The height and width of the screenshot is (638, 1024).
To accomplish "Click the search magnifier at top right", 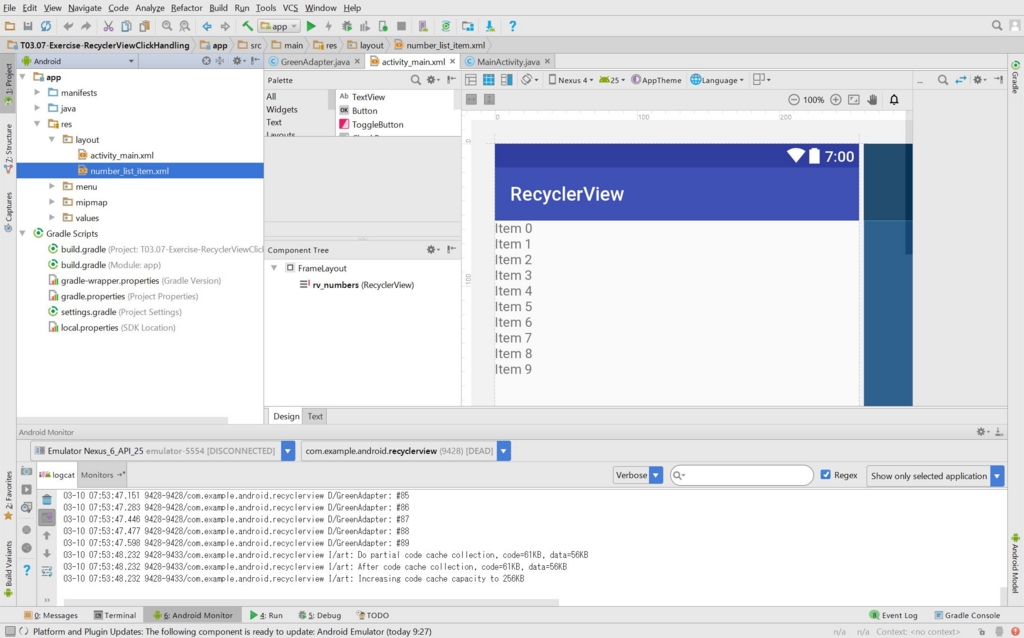I will click(997, 25).
